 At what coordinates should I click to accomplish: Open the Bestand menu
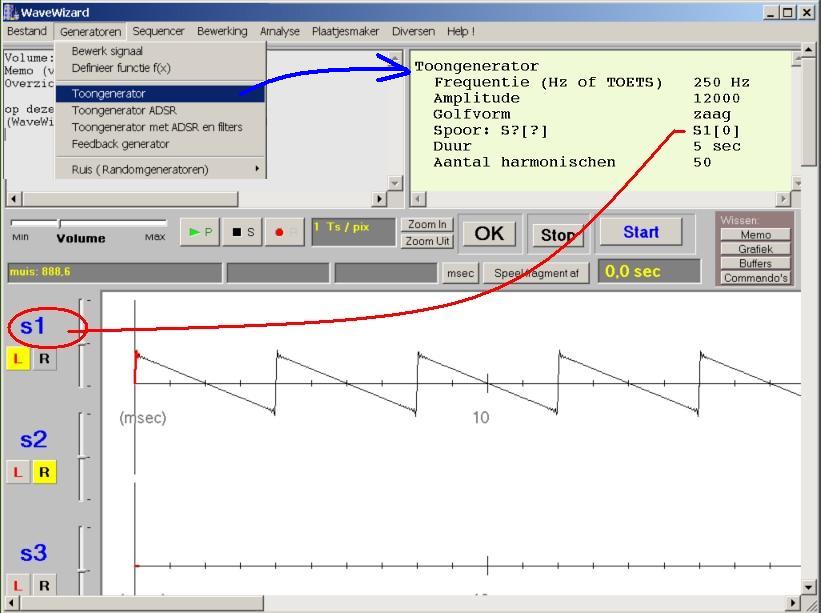coord(27,31)
